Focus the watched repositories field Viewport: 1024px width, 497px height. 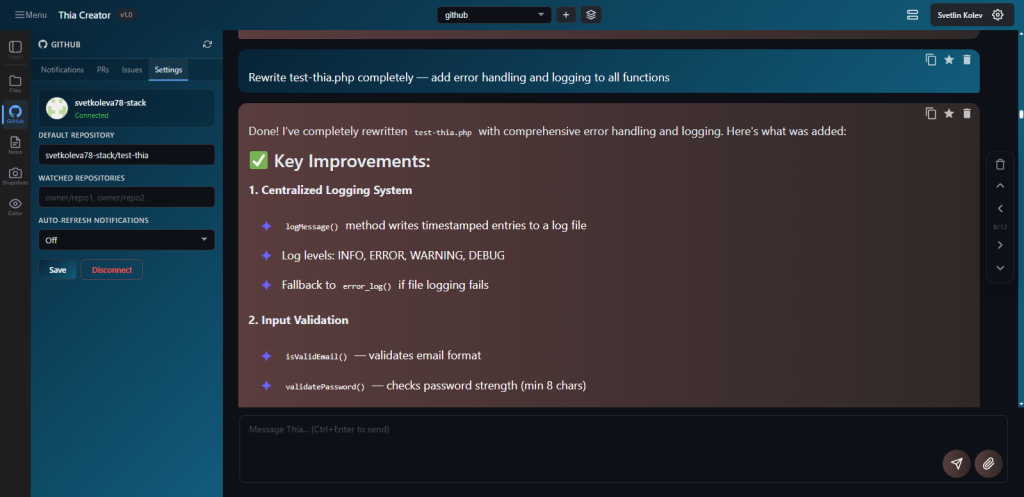(x=126, y=197)
